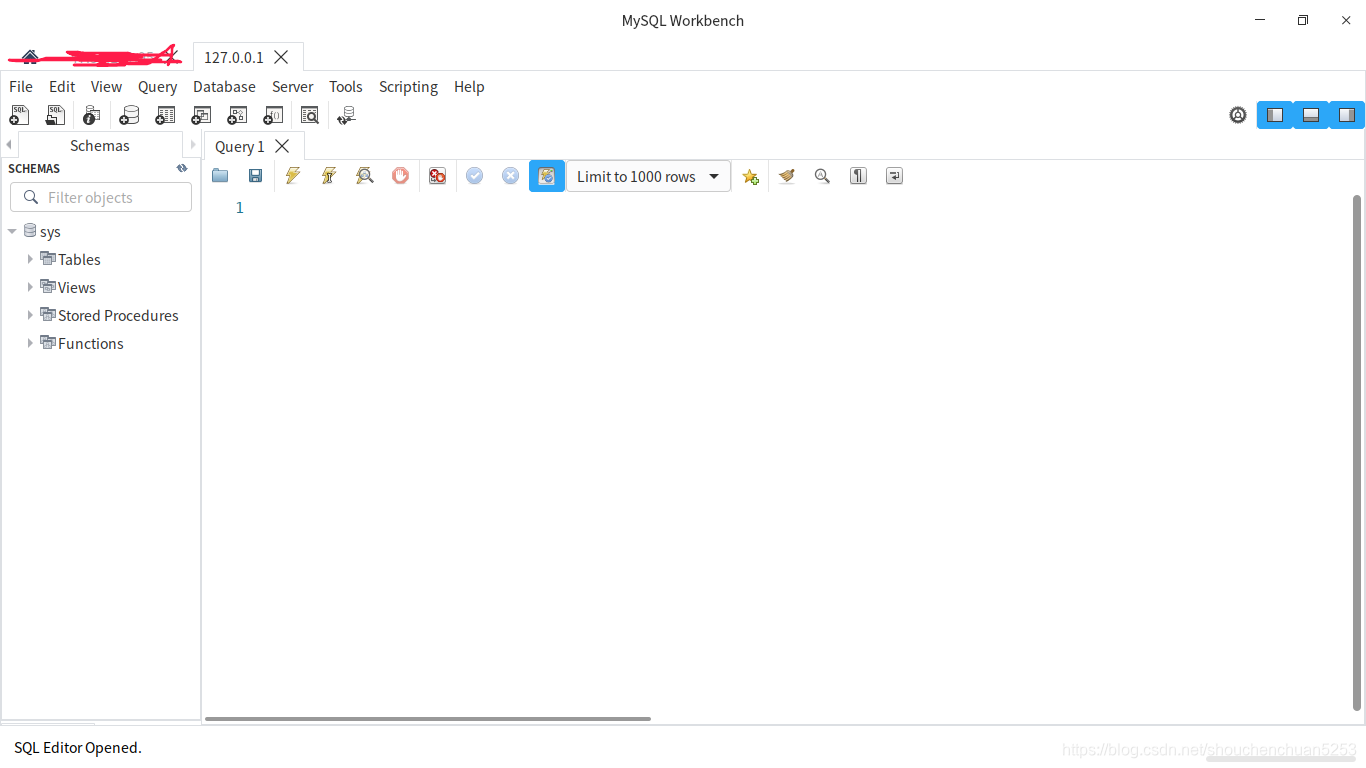The height and width of the screenshot is (768, 1366).
Task: Open the Query menu
Action: (x=158, y=87)
